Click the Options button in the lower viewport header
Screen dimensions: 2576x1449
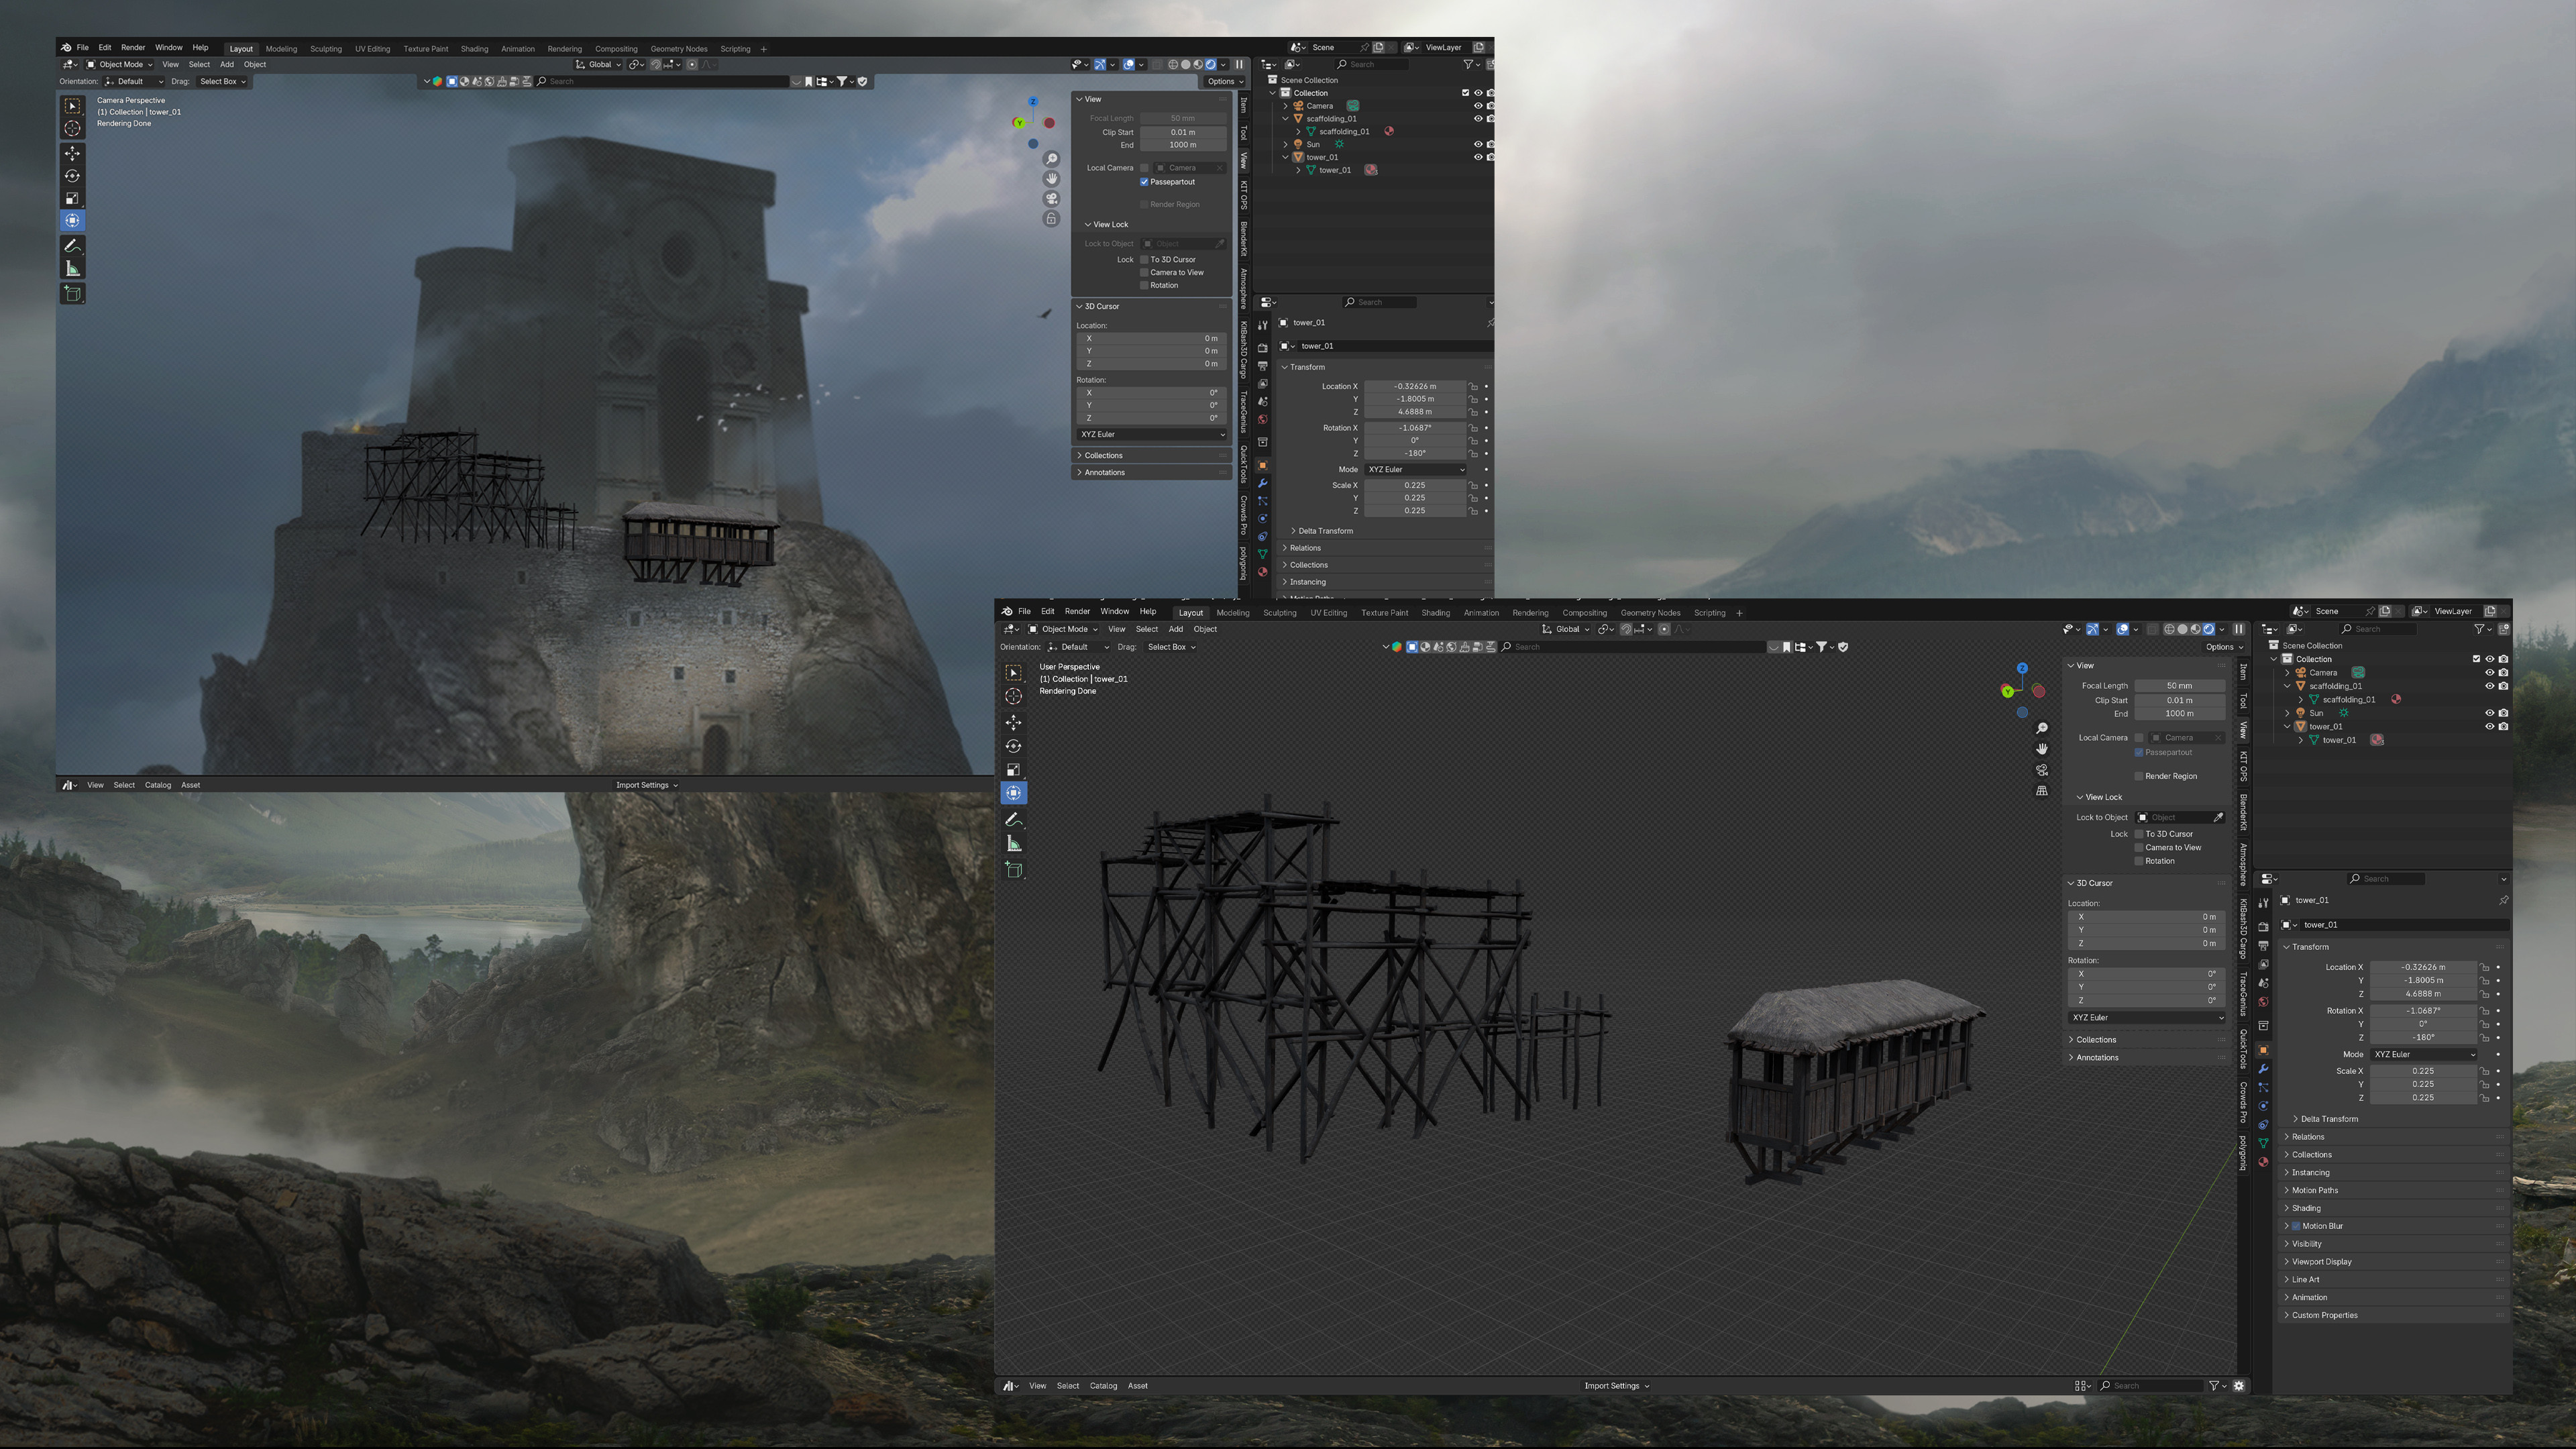point(2224,647)
